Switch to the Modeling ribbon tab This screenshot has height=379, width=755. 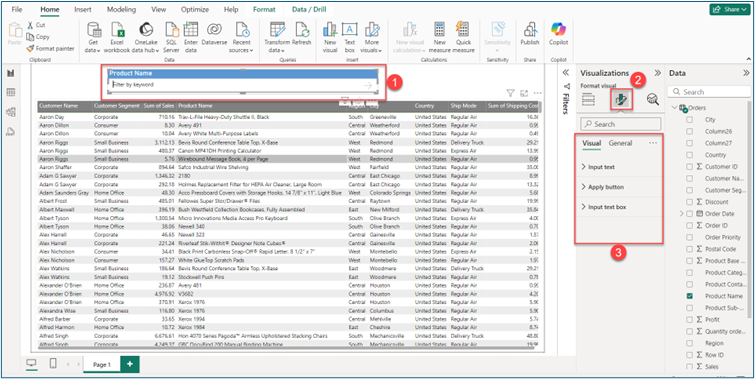click(x=121, y=10)
